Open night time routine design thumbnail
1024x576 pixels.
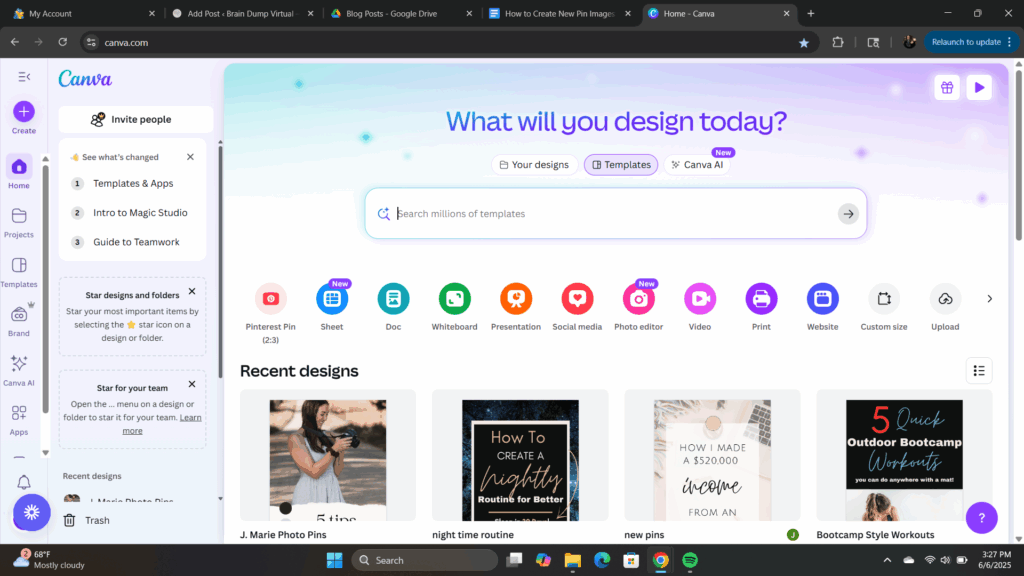click(520, 455)
